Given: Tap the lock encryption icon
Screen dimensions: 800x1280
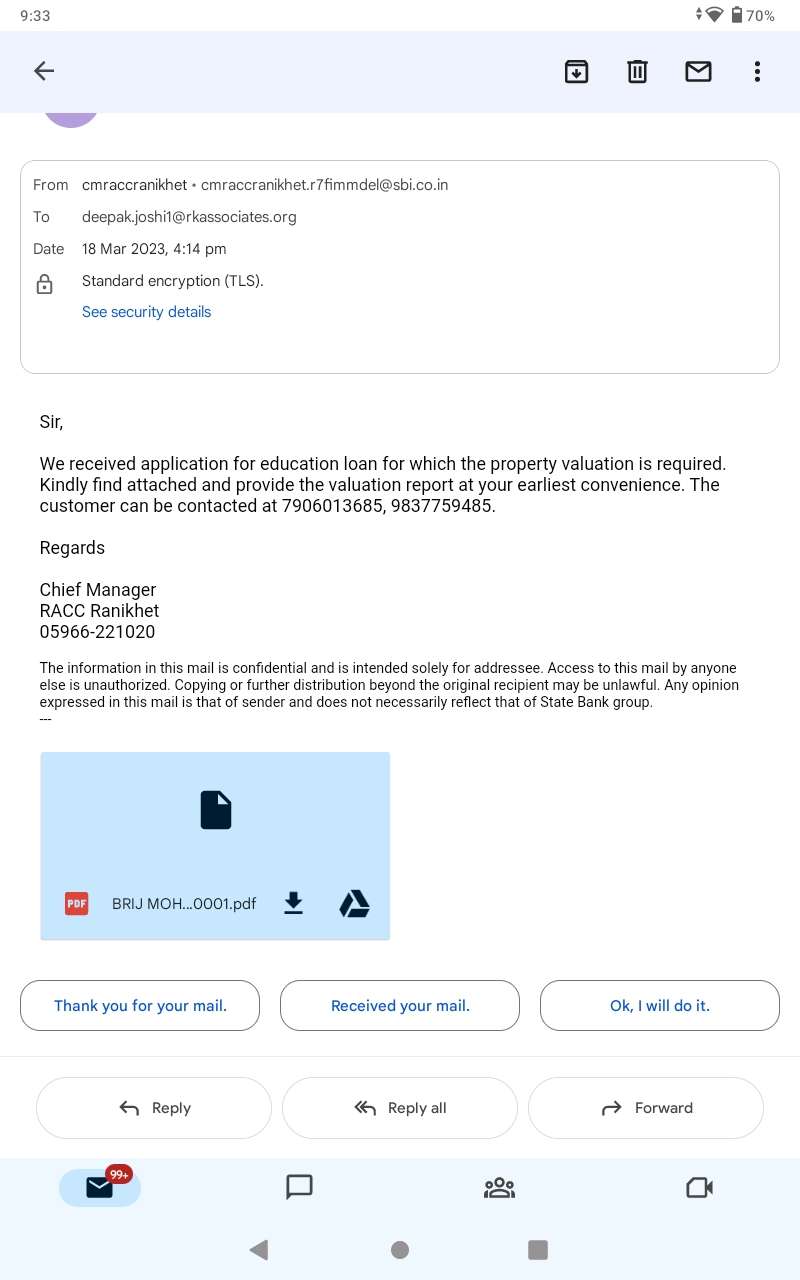Looking at the screenshot, I should (x=45, y=285).
